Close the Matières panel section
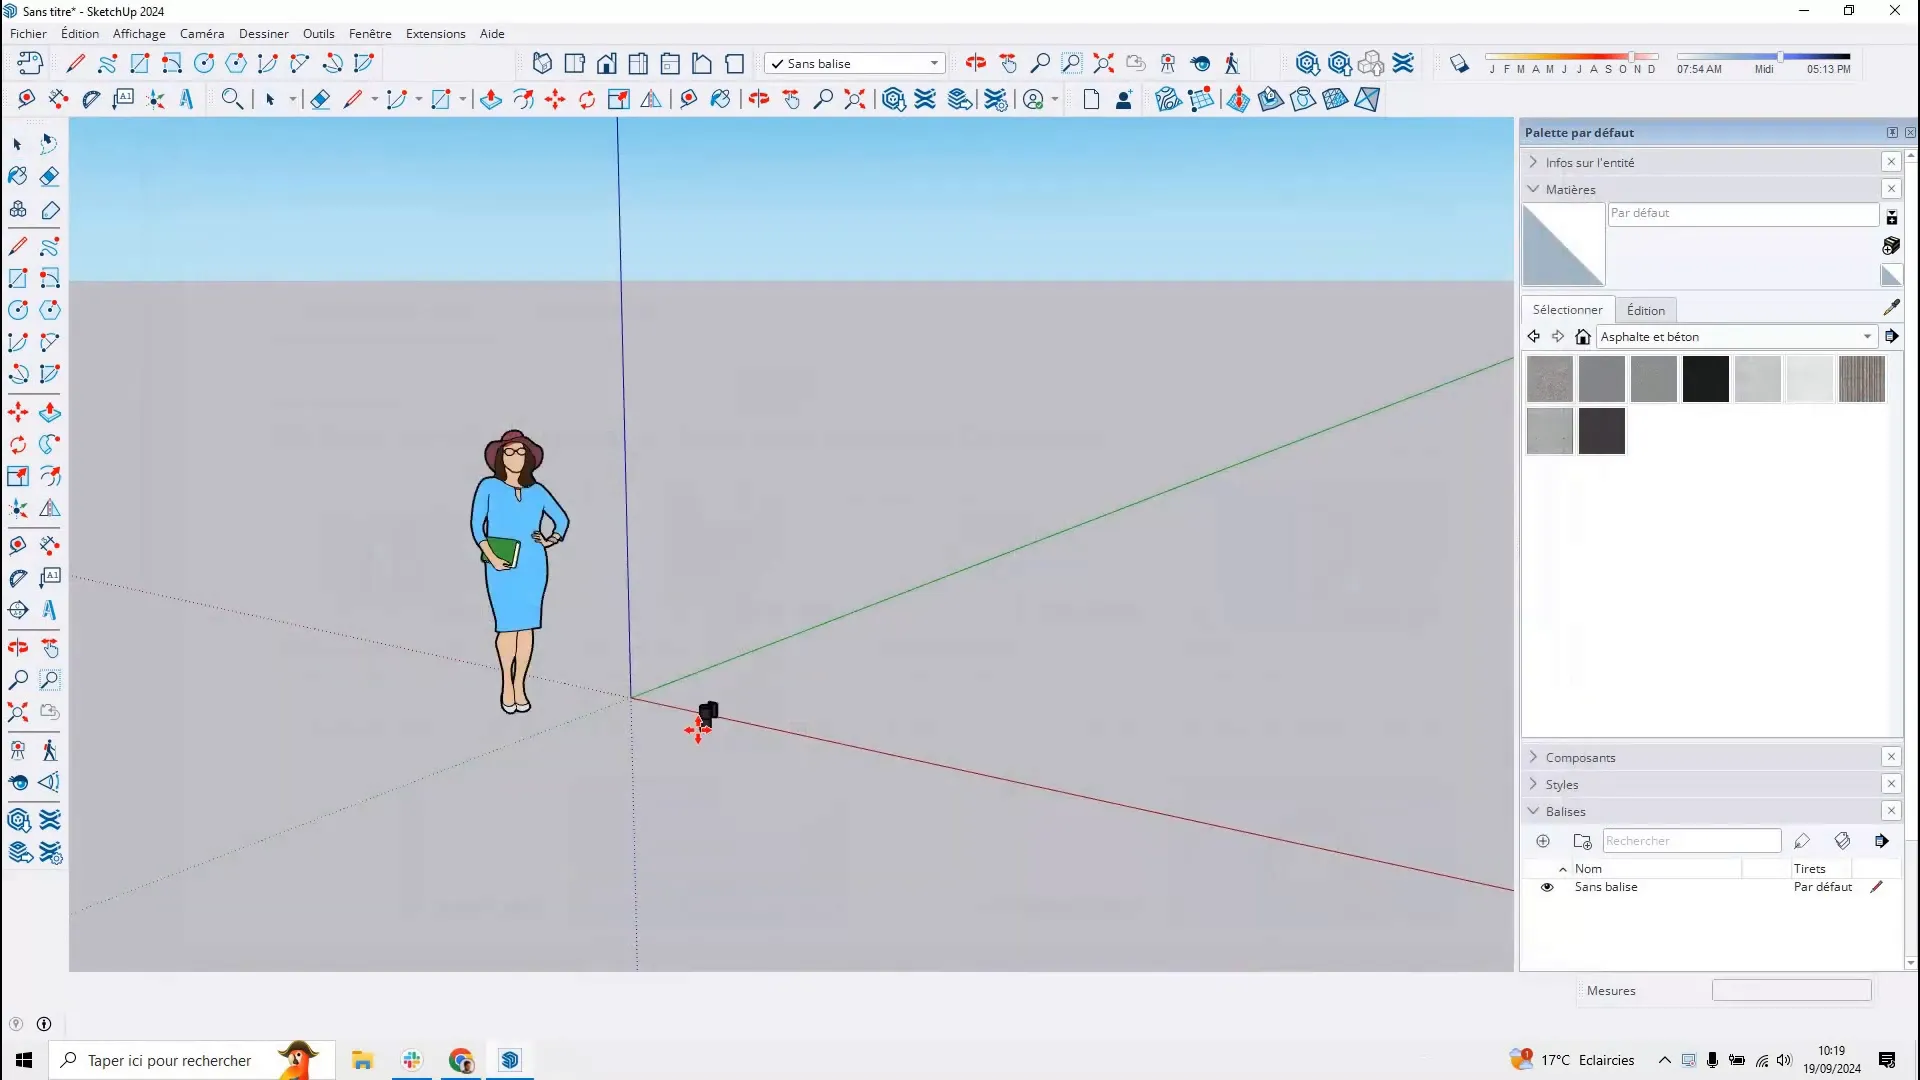This screenshot has height=1080, width=1920. pos(1891,189)
